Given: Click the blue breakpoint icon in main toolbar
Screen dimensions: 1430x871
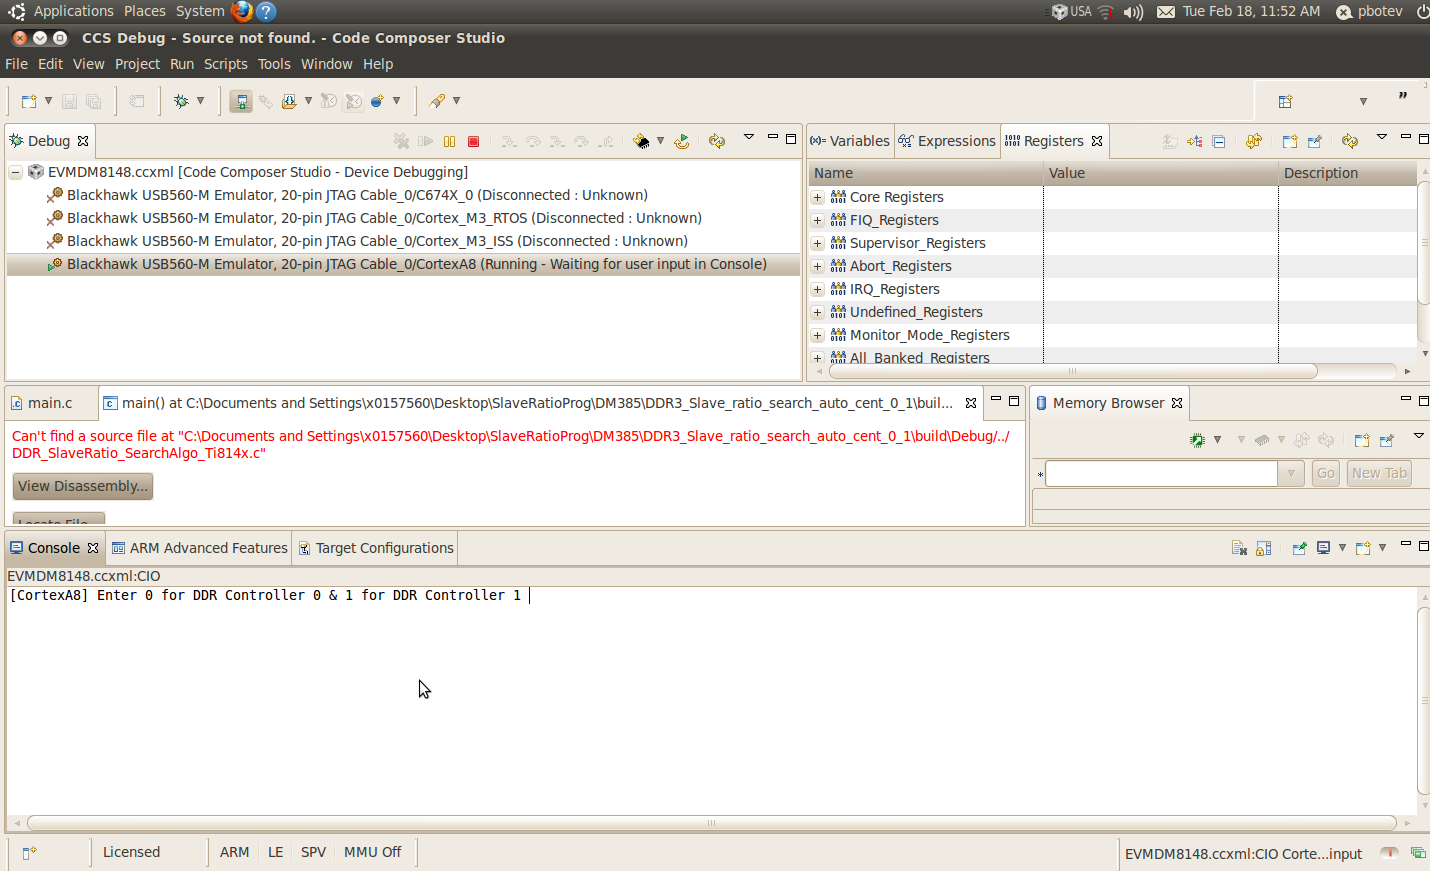Looking at the screenshot, I should click(377, 101).
